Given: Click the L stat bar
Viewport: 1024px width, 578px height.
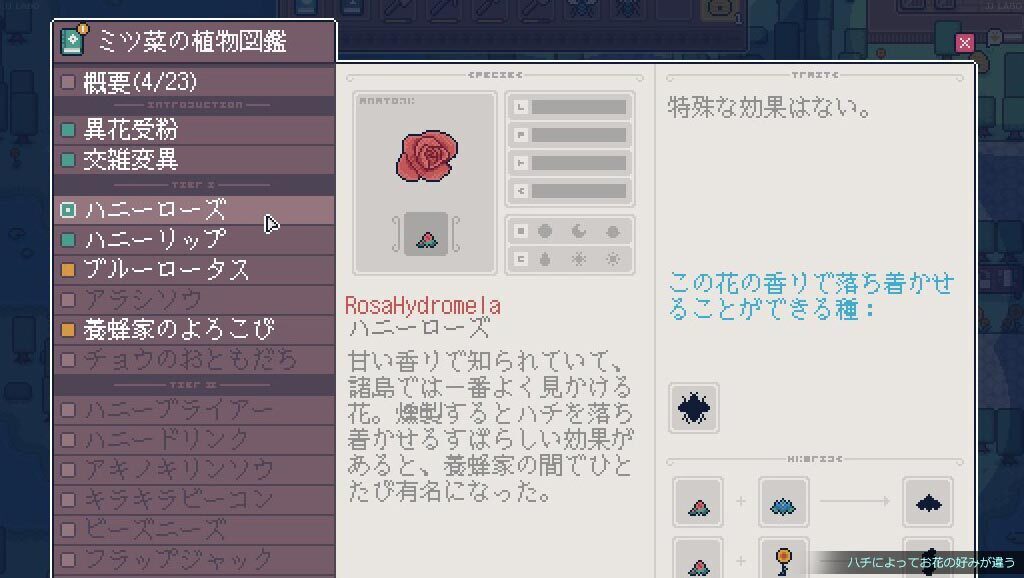Looking at the screenshot, I should click(x=569, y=106).
